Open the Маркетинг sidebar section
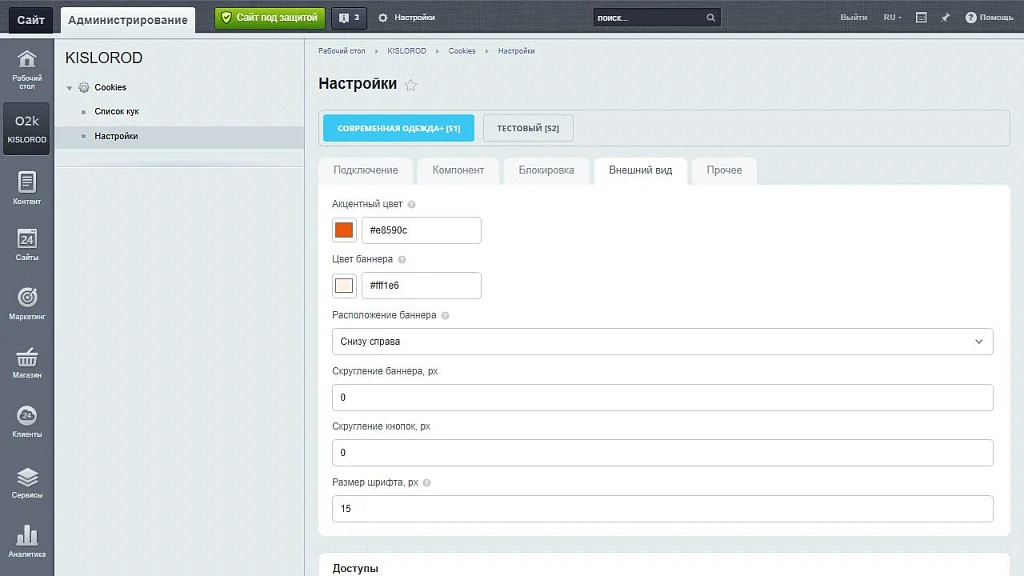The height and width of the screenshot is (576, 1024). click(x=27, y=304)
